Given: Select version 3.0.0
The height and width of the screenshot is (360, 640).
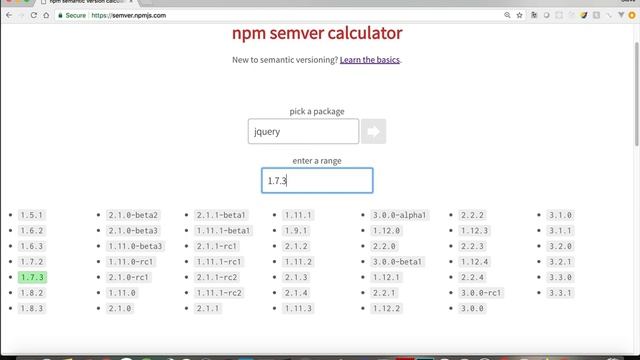Looking at the screenshot, I should tap(472, 308).
